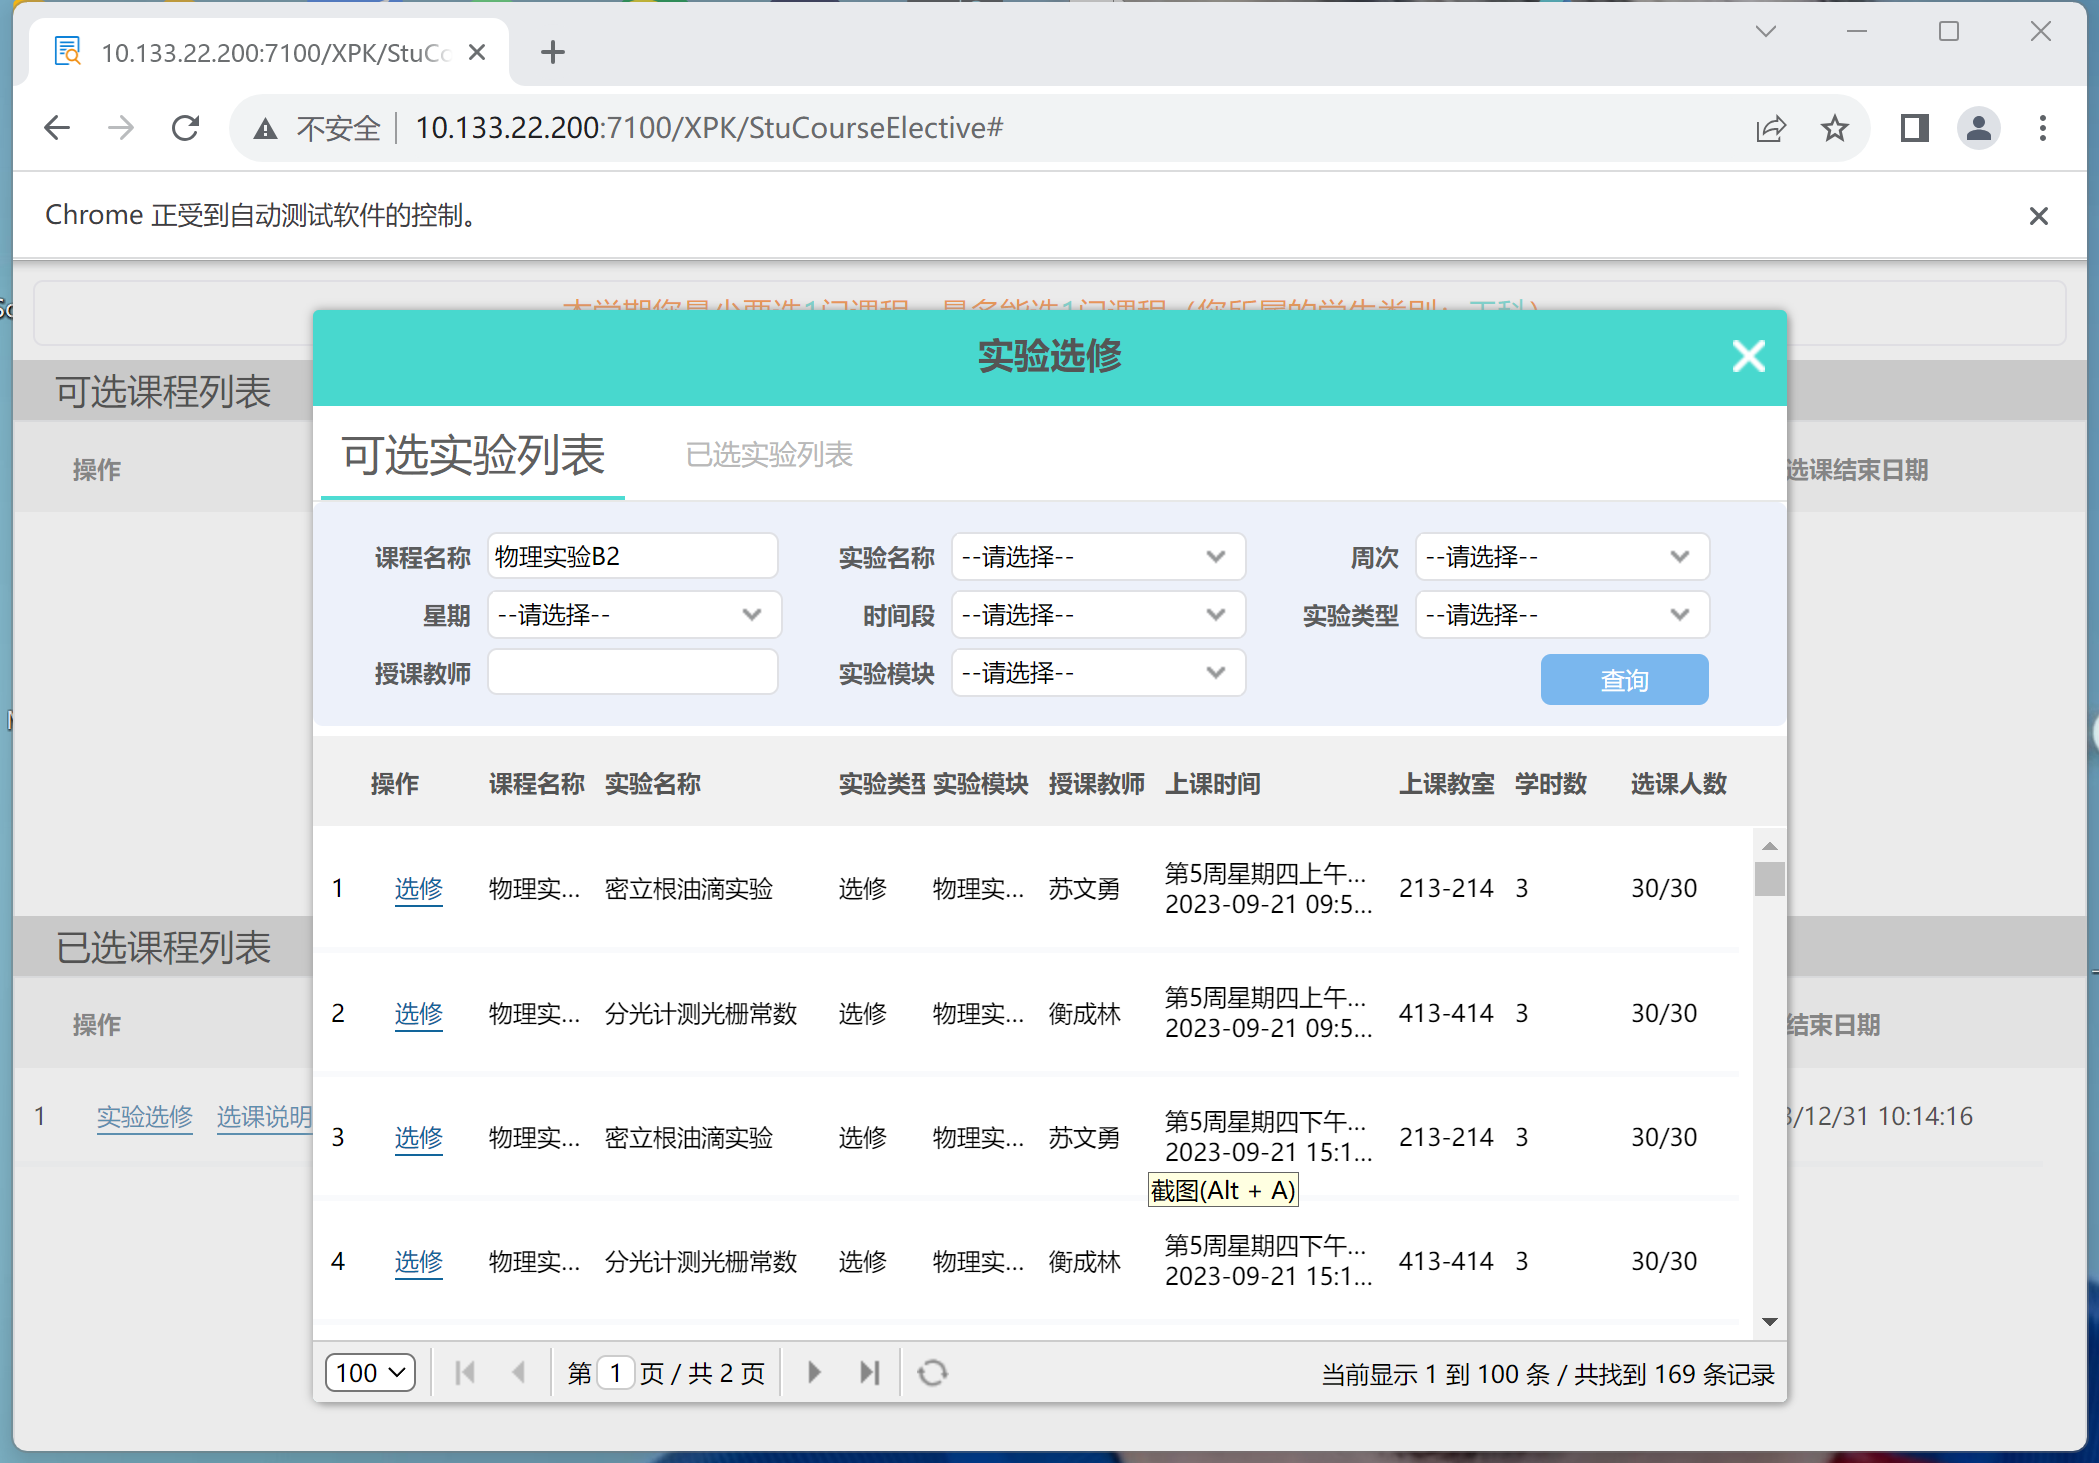Select 密立根油滴实验 in row 1
Viewport: 2099px width, 1463px height.
[688, 888]
